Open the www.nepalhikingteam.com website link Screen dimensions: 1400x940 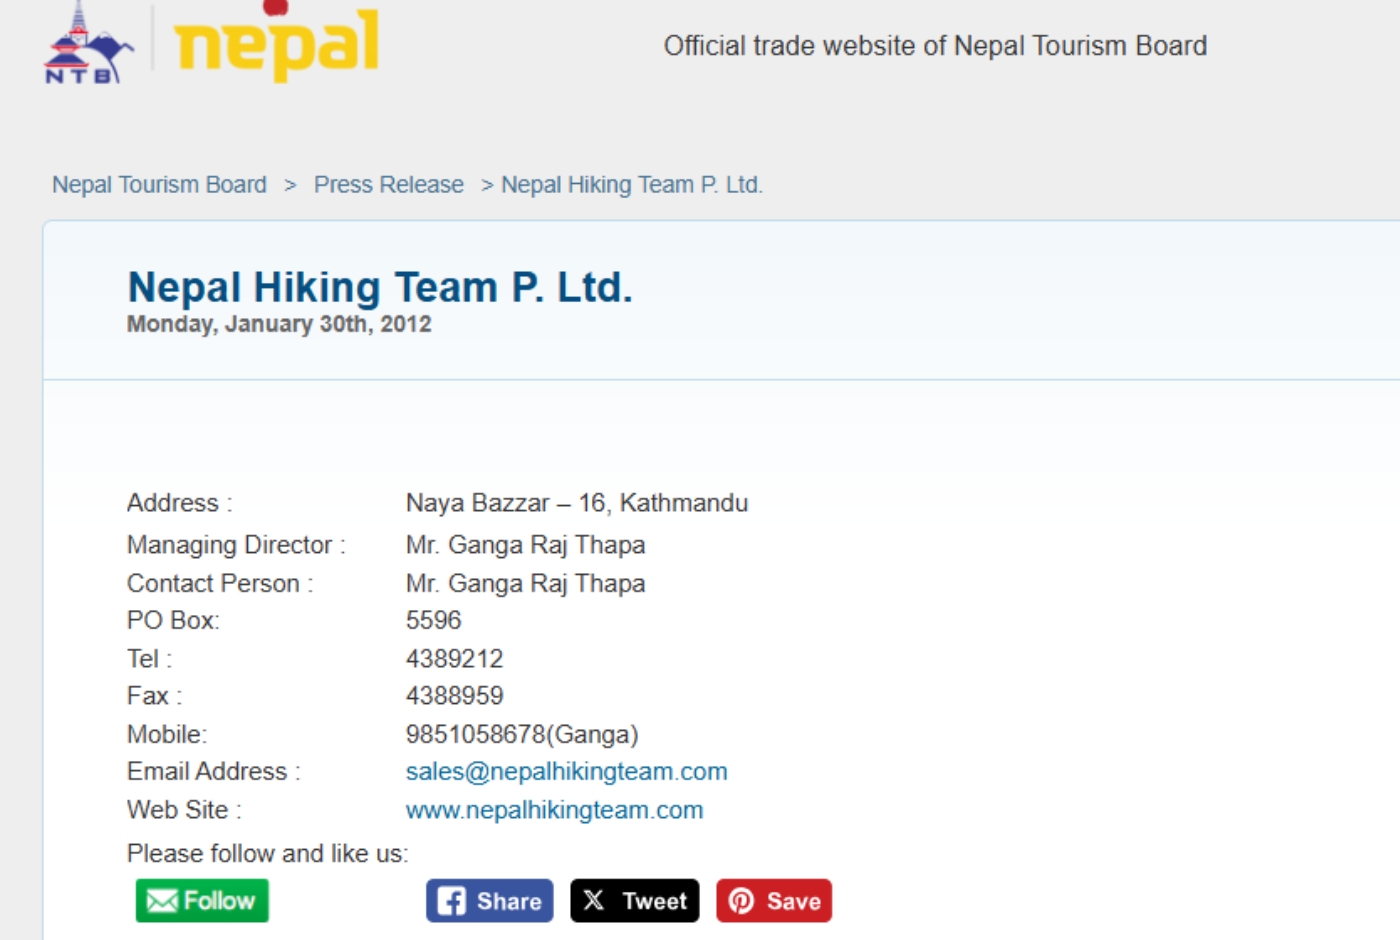pyautogui.click(x=554, y=810)
